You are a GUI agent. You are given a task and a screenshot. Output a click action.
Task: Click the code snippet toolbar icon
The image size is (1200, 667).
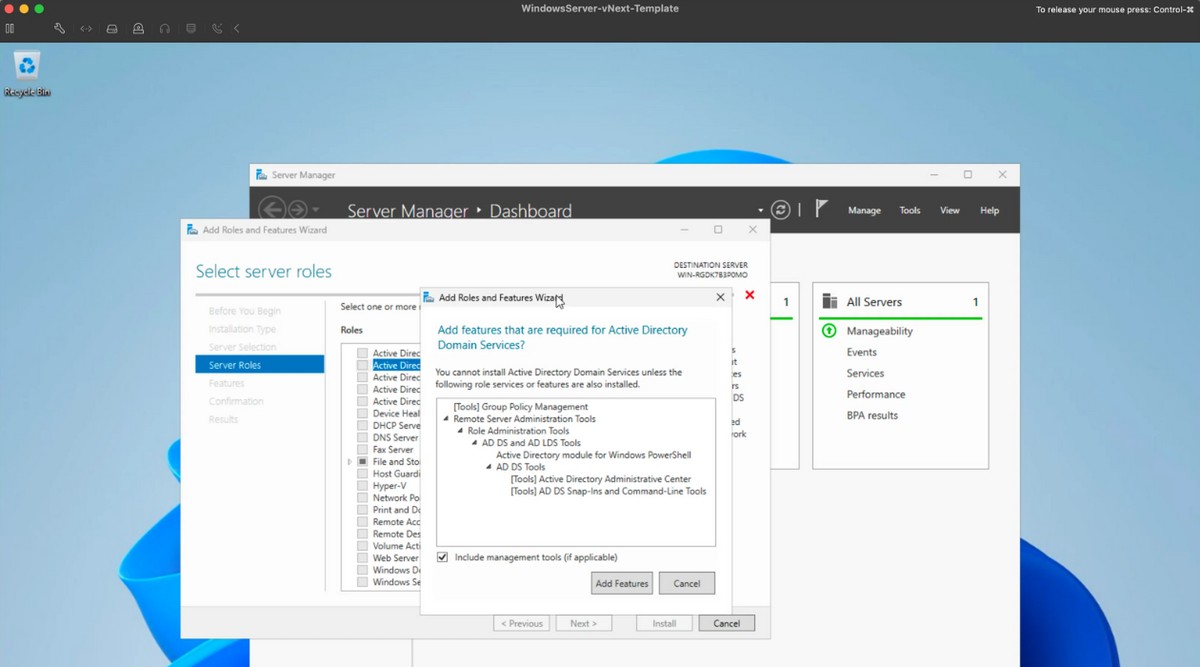coord(86,28)
